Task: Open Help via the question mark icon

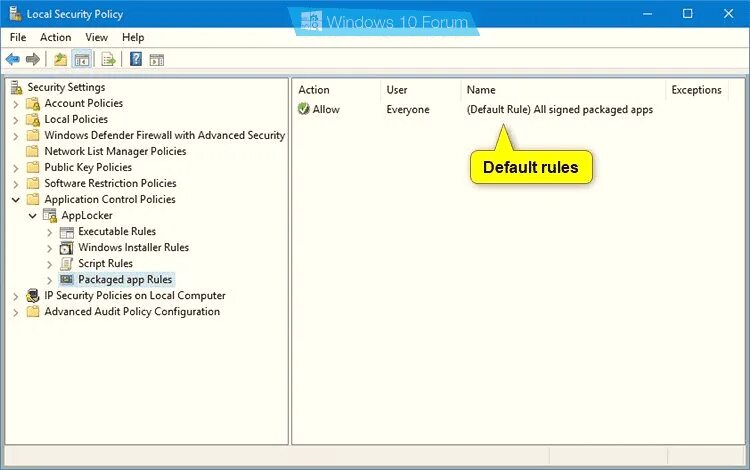Action: coord(136,59)
